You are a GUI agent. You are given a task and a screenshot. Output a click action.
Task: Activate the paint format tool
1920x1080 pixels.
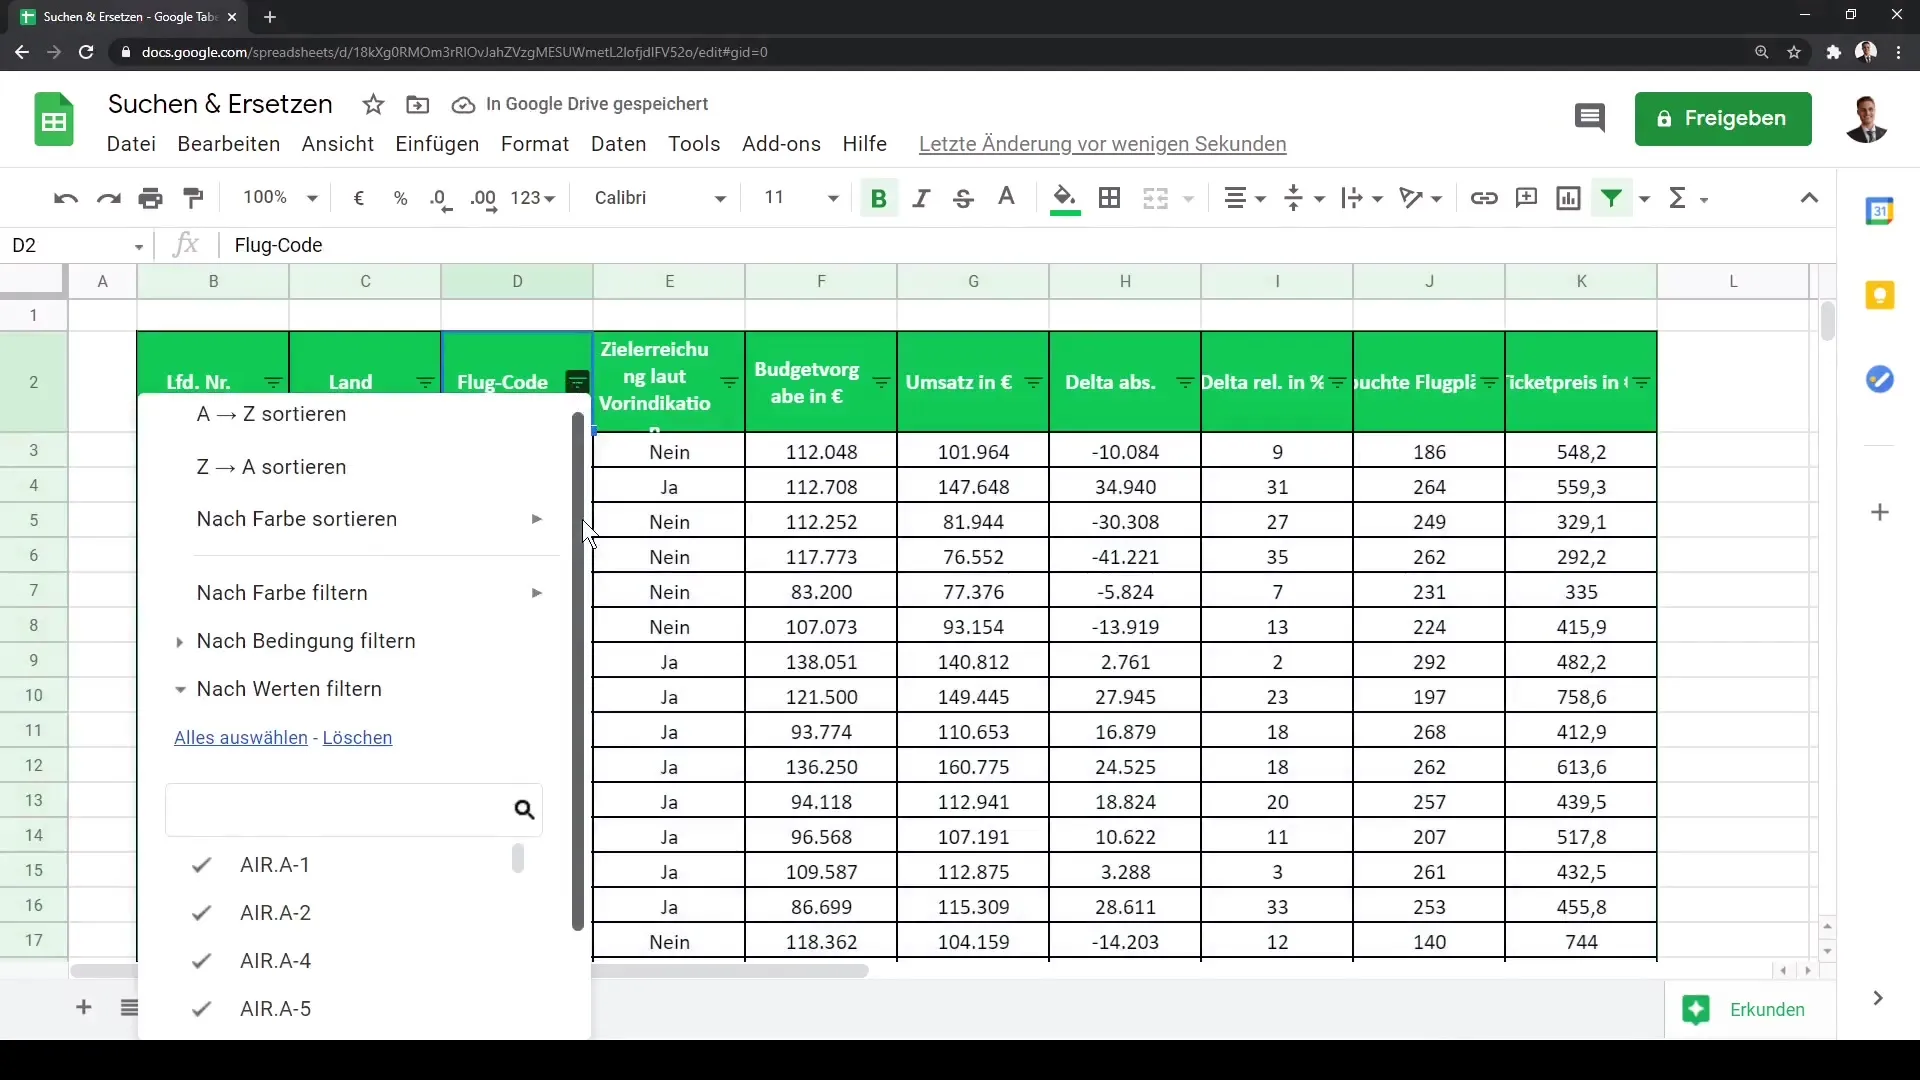(194, 198)
